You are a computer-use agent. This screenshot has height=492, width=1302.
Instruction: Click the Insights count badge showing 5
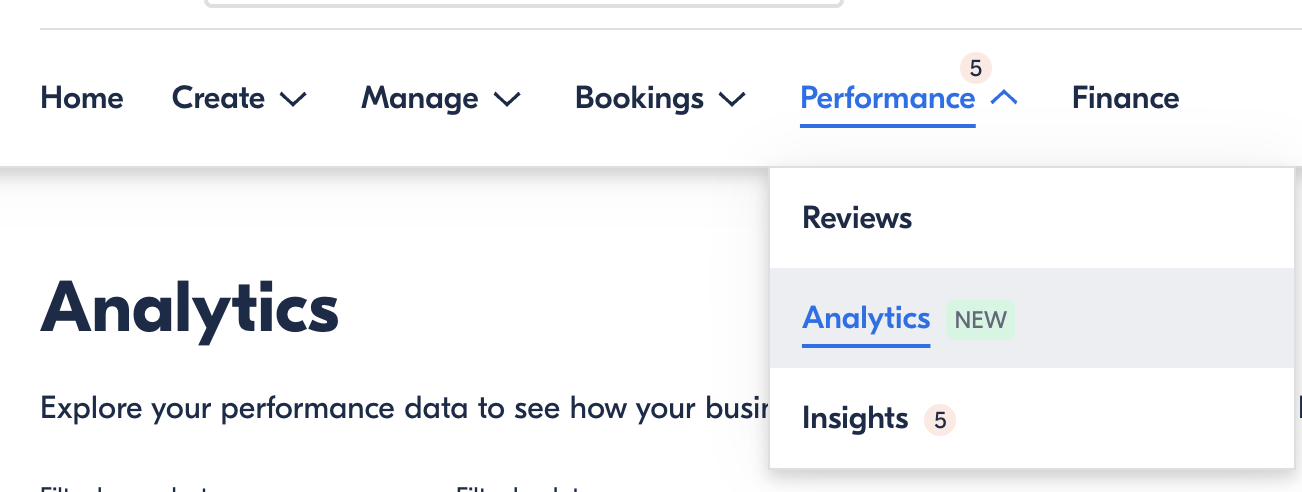(940, 420)
